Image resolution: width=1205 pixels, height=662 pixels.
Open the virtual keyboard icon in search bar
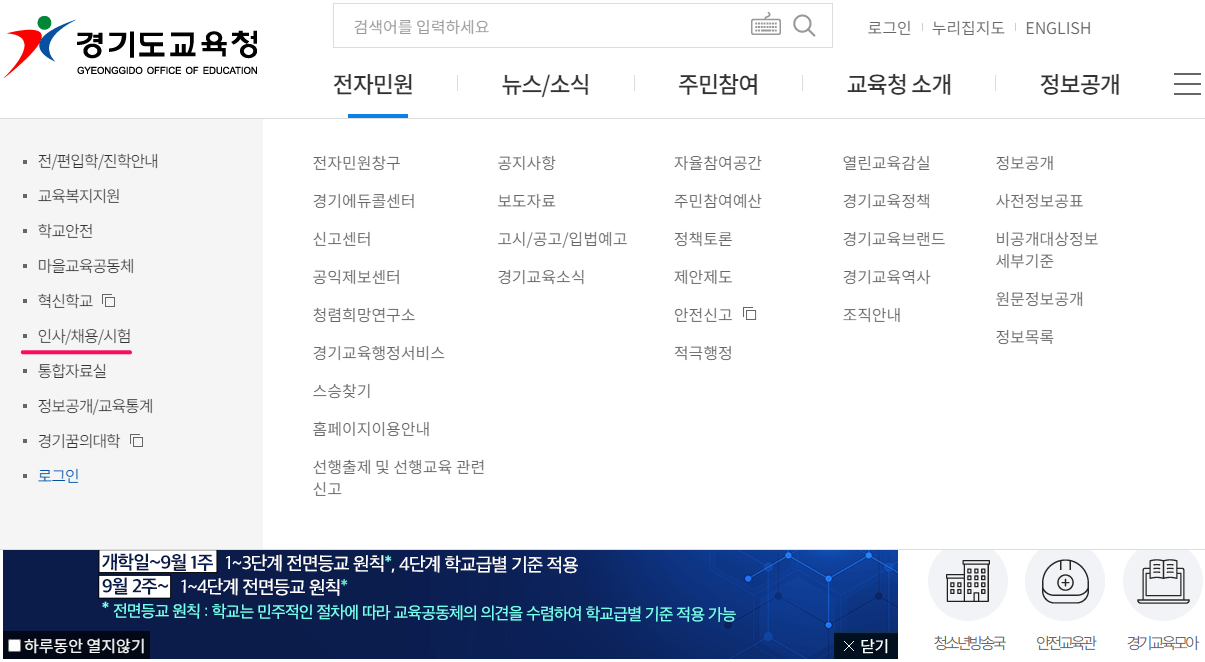766,27
